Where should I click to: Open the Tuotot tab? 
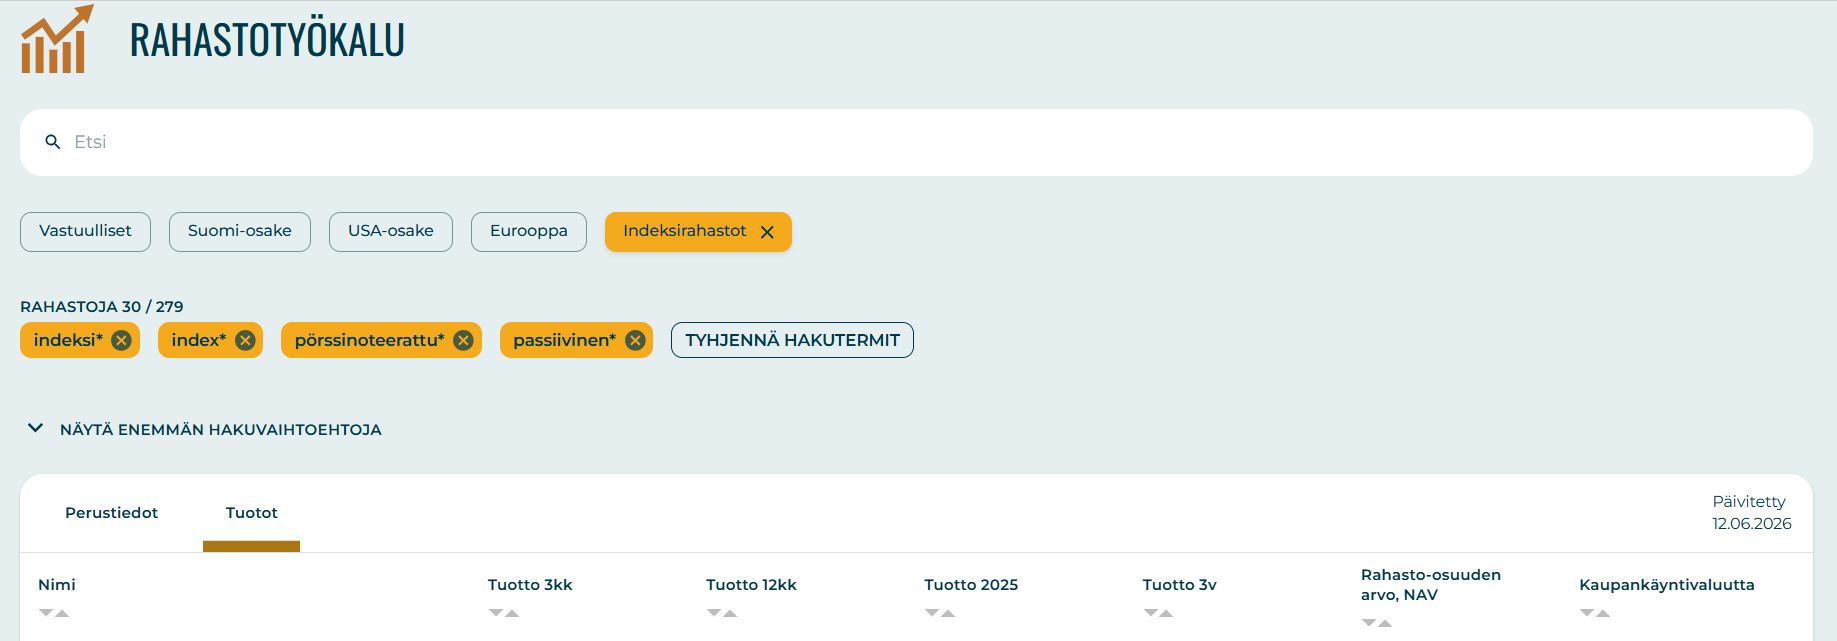tap(252, 513)
